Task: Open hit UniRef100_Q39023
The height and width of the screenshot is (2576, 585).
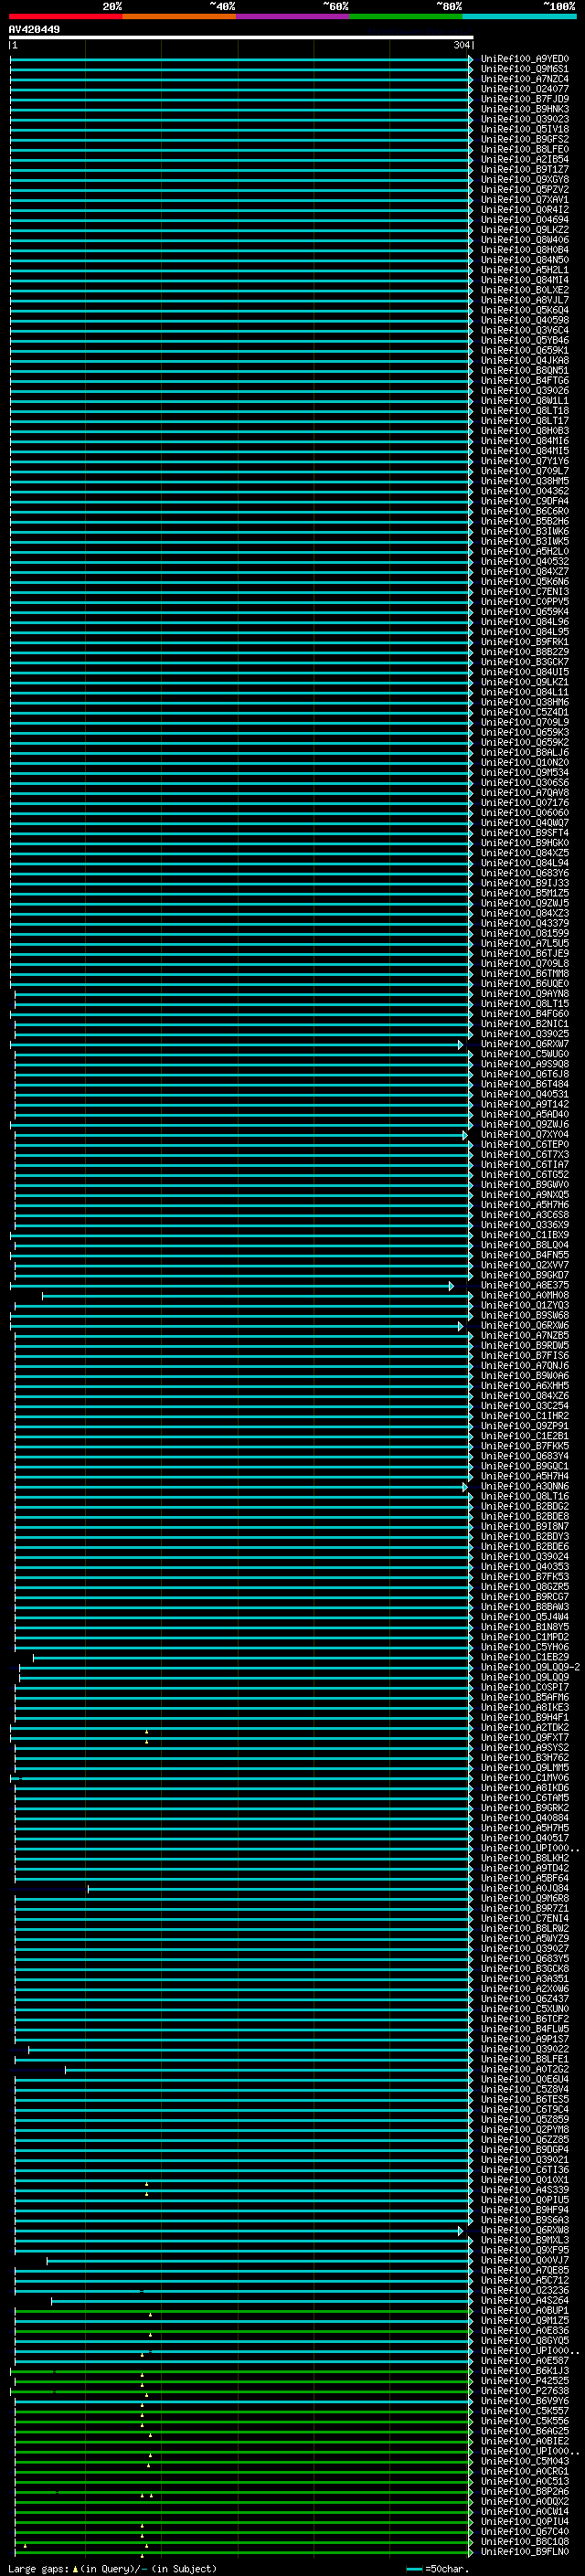Action: 524,119
